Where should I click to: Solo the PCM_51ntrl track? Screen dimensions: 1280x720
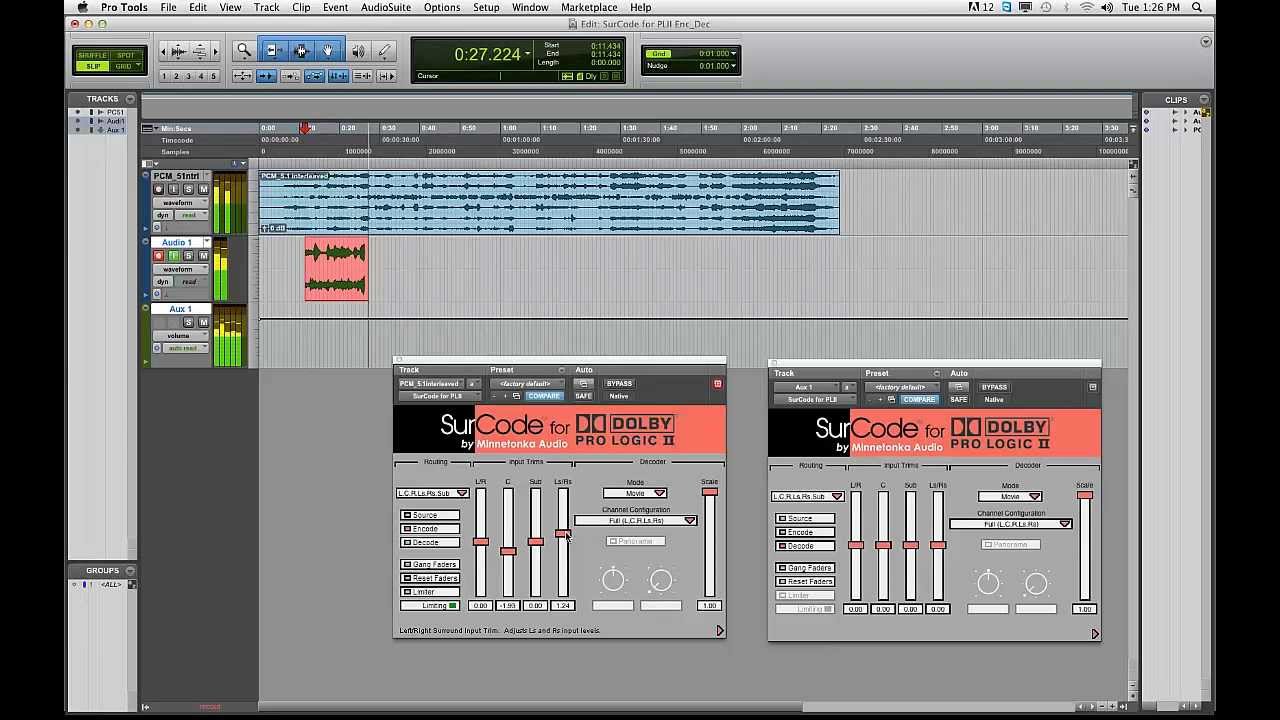(x=188, y=189)
